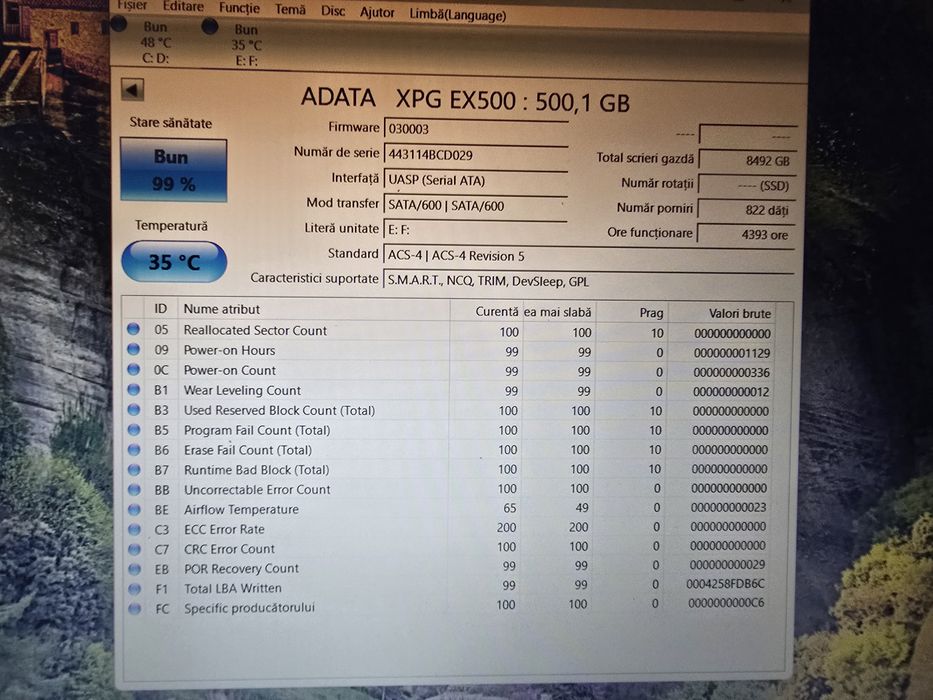Viewport: 933px width, 700px height.
Task: Click the Nume atribut column header
Action: [314, 310]
